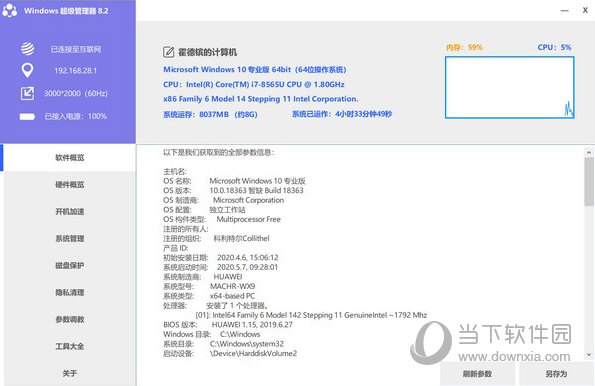
Task: Click the OS 制造商 Microsoft Corporation row
Action: click(224, 200)
